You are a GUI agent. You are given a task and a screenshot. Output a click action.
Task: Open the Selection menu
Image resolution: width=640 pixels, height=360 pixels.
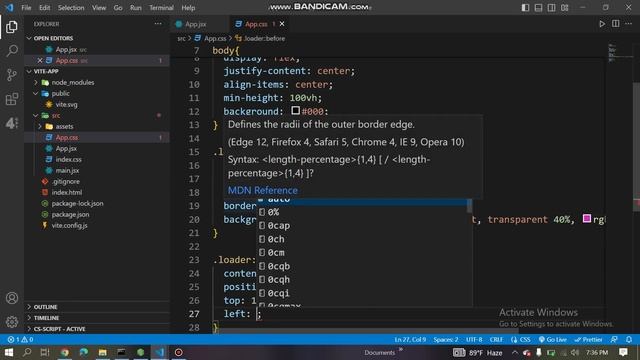tap(71, 8)
